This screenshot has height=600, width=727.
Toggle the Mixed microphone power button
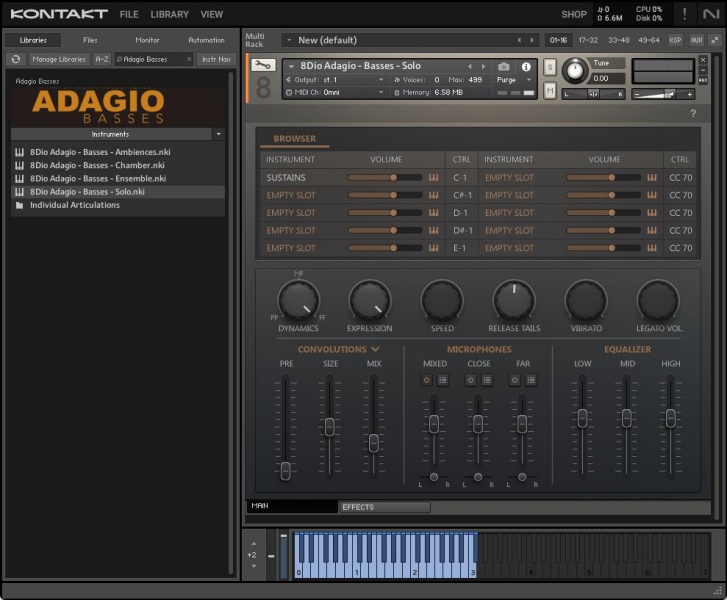click(x=427, y=380)
